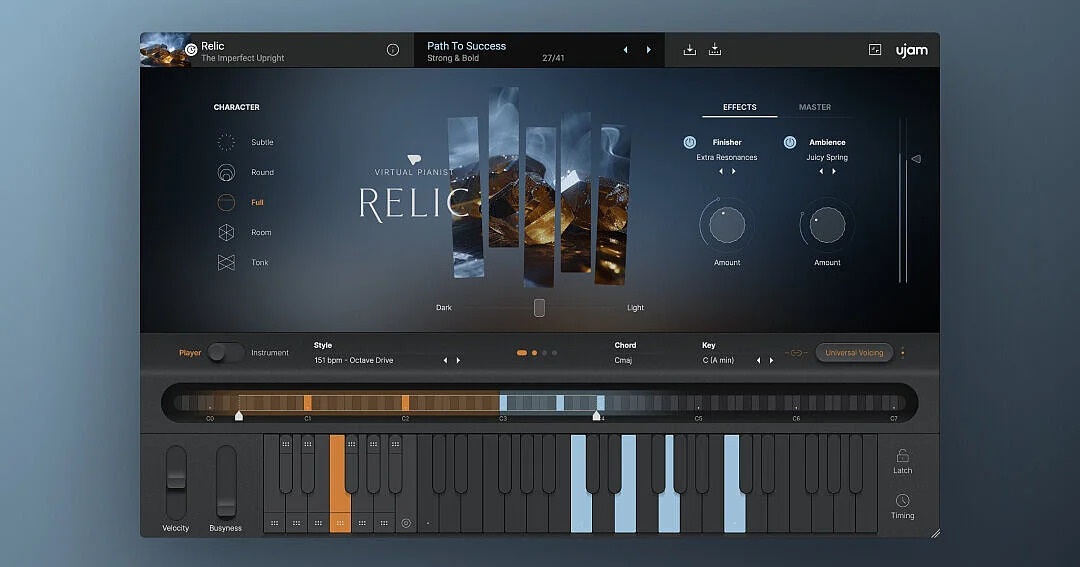Click the Busyness slider
1080x567 pixels.
(x=226, y=482)
